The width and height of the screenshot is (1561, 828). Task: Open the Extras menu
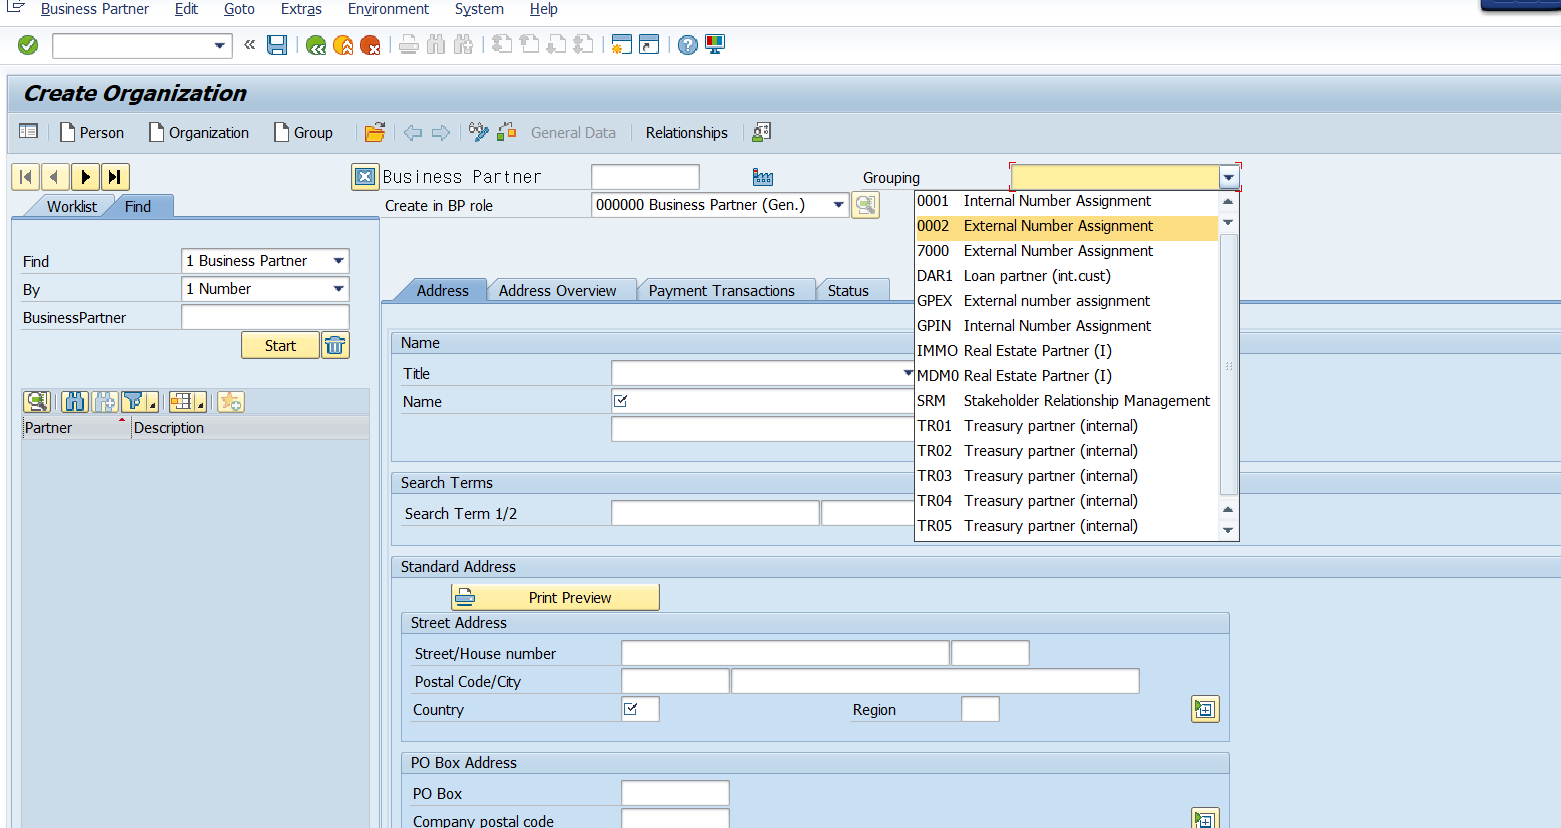tap(301, 9)
